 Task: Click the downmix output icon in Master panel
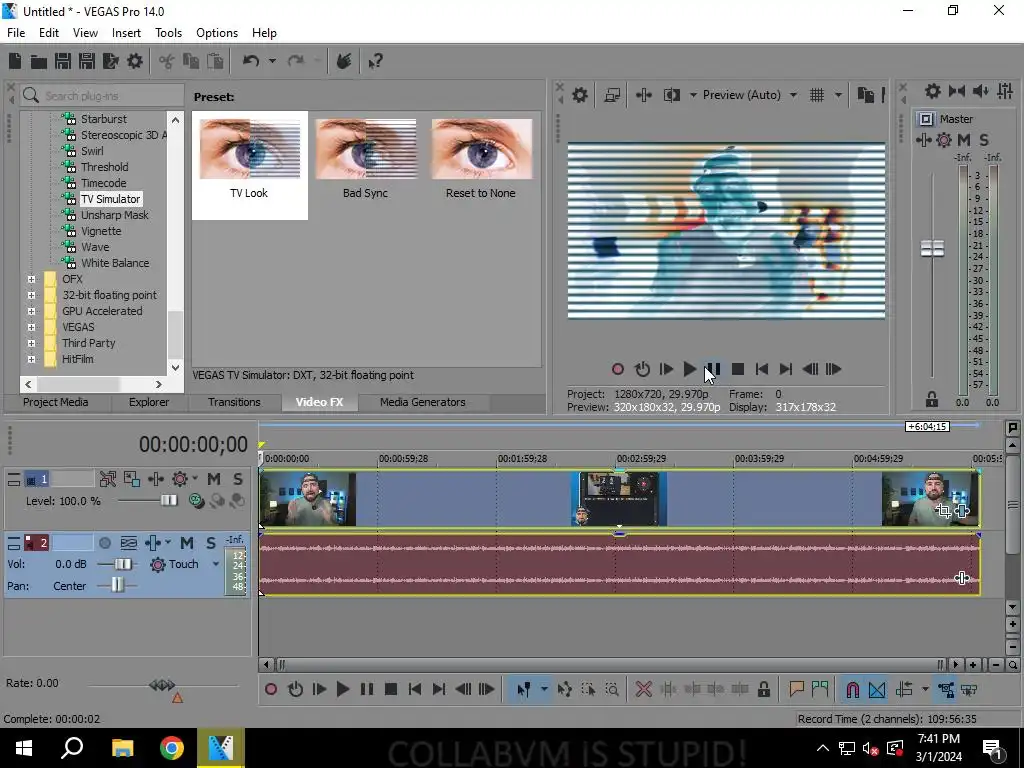[957, 91]
